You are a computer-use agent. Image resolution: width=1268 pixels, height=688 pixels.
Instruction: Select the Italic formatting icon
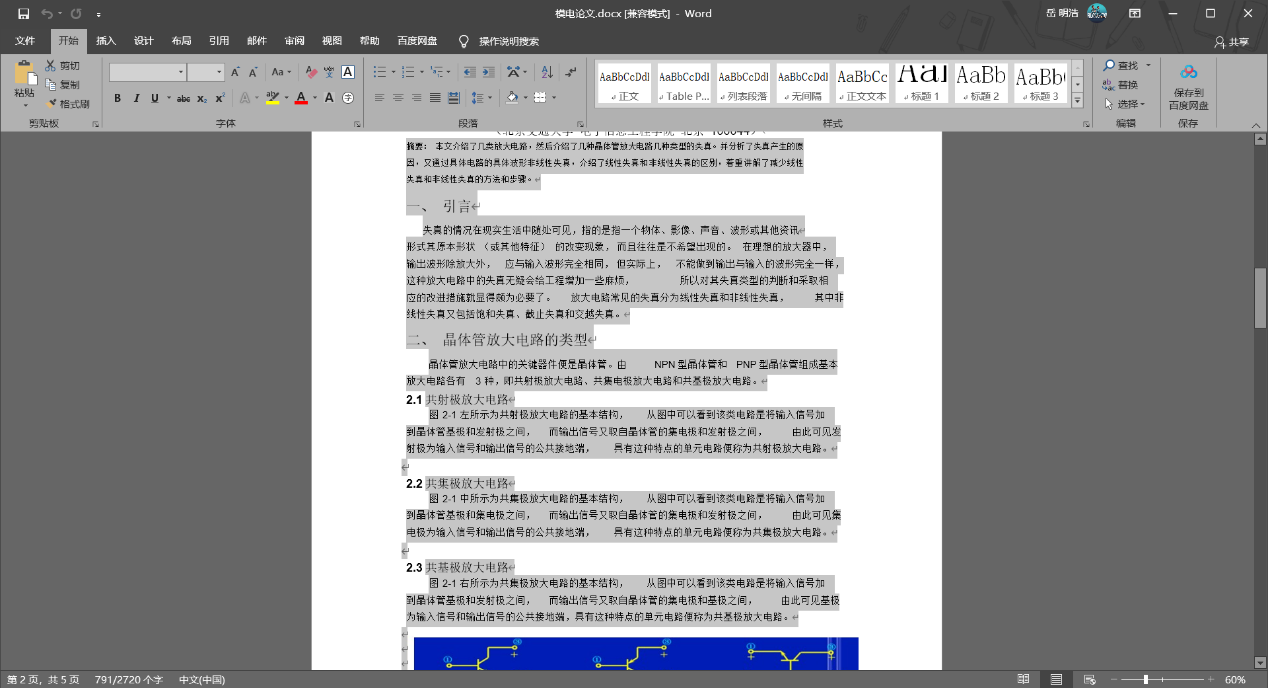(x=136, y=98)
